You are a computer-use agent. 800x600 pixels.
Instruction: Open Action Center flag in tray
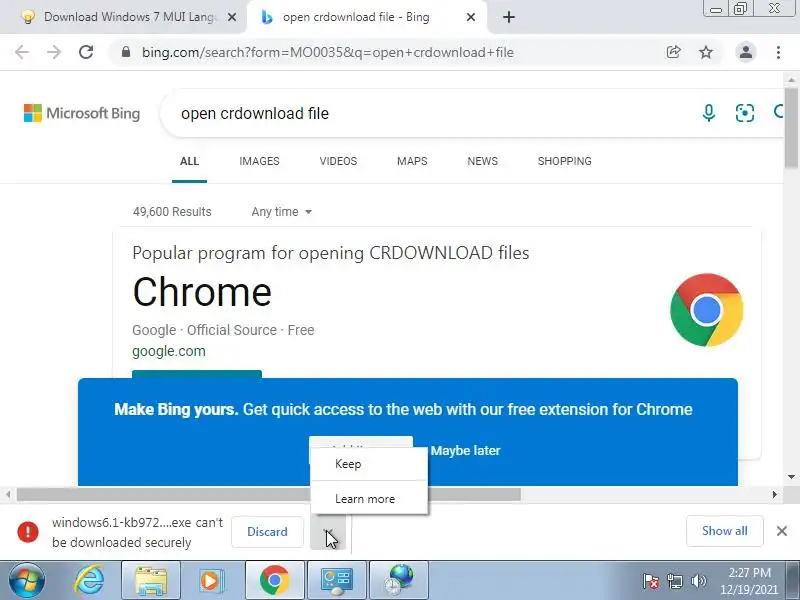coord(651,581)
